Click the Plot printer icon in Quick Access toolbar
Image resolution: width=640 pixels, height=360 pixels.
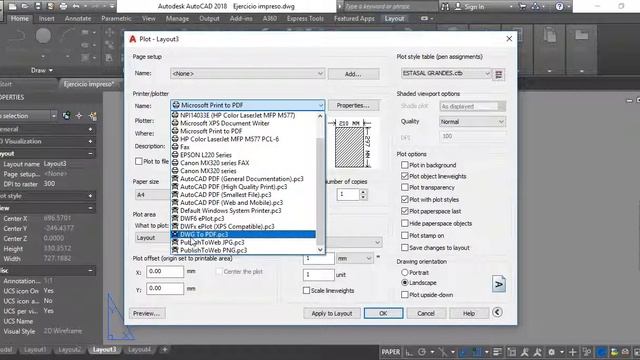point(63,6)
